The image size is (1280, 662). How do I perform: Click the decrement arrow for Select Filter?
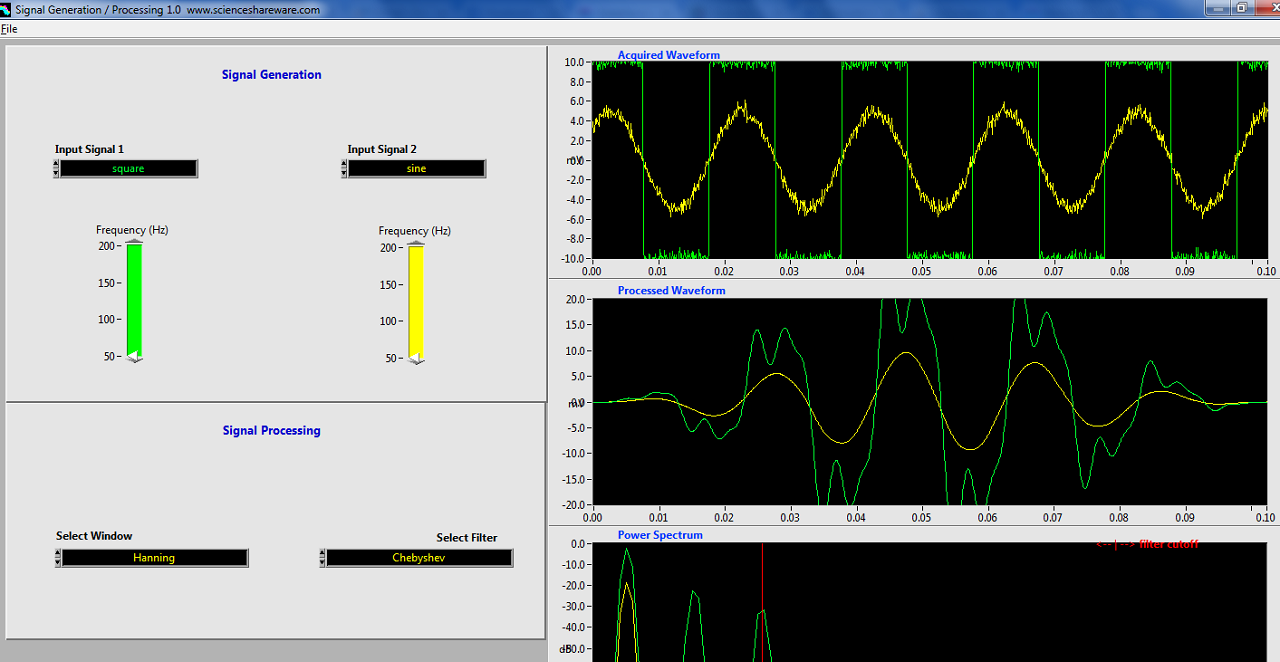pos(323,562)
